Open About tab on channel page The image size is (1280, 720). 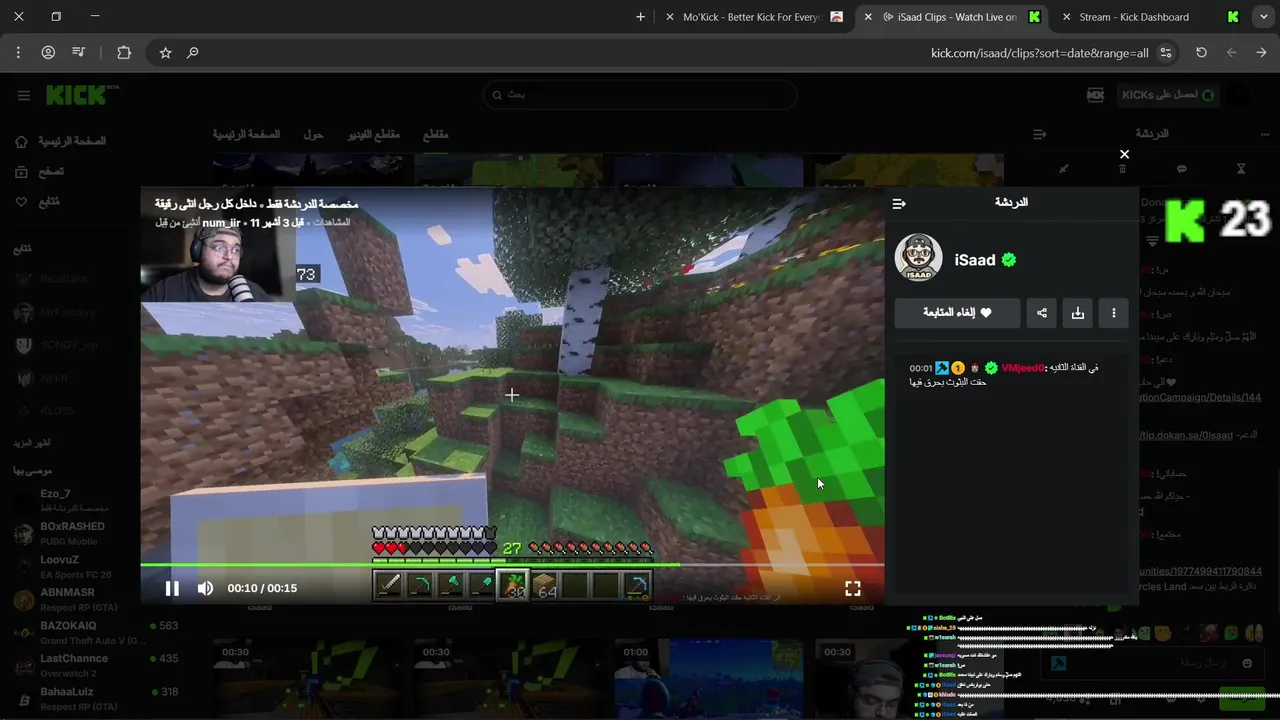(313, 134)
